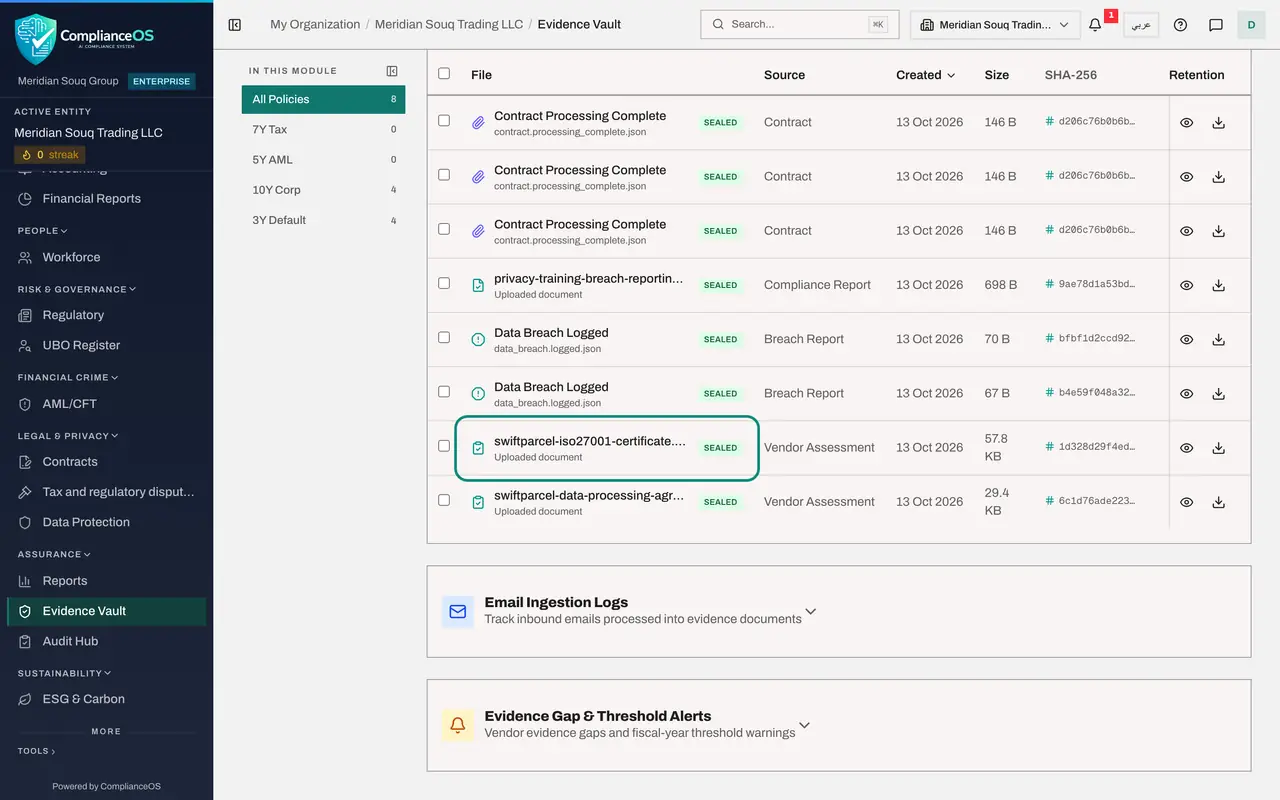Check the swiftparcel-data-processing-agreement row checkbox
The image size is (1280, 800).
pyautogui.click(x=444, y=499)
